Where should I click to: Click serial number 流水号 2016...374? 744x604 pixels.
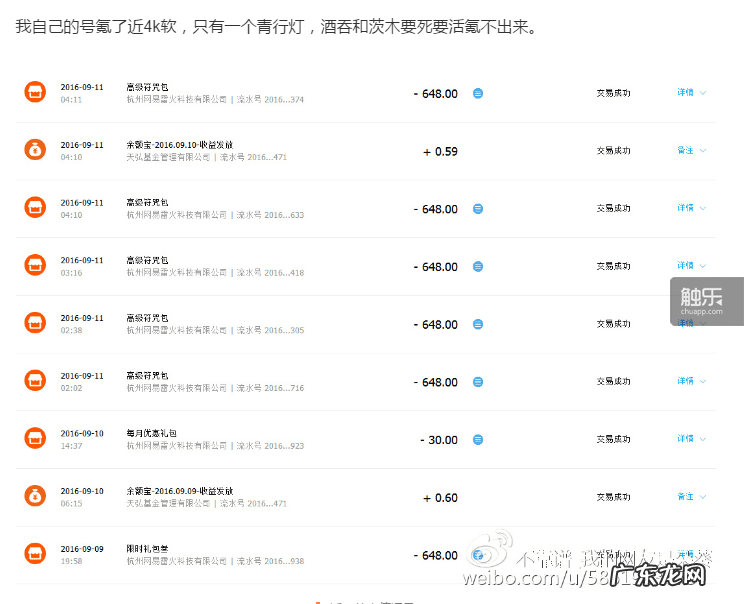click(270, 100)
